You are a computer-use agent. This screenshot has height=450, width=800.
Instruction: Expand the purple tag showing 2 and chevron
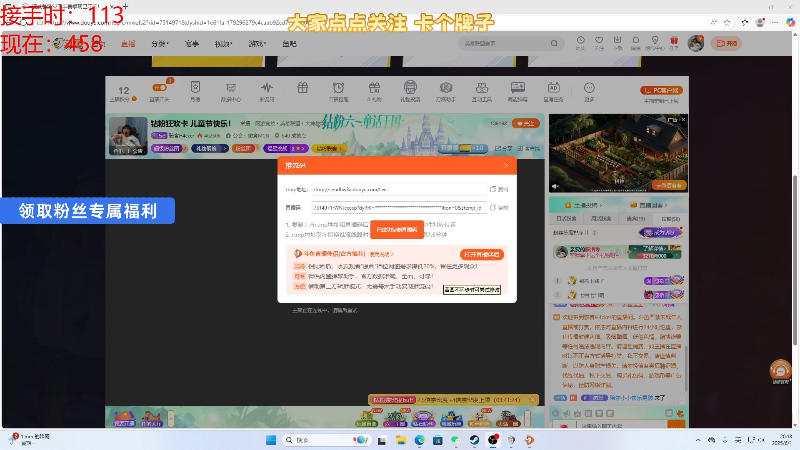pos(286,148)
